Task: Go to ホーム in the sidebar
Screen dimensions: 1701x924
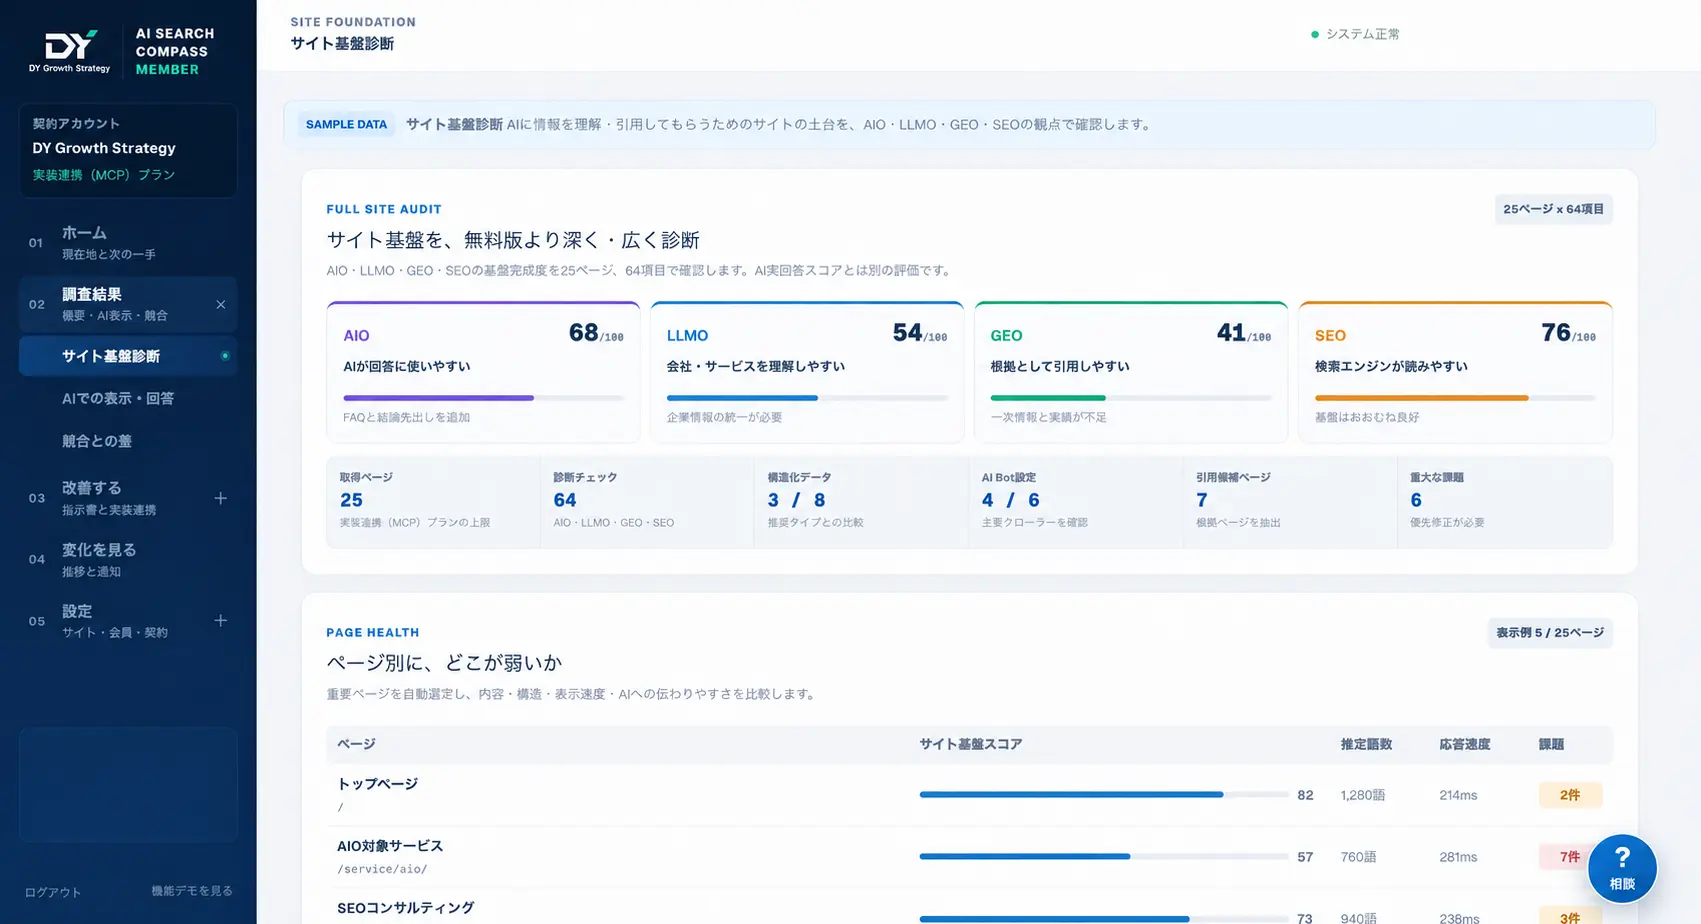Action: (x=128, y=242)
